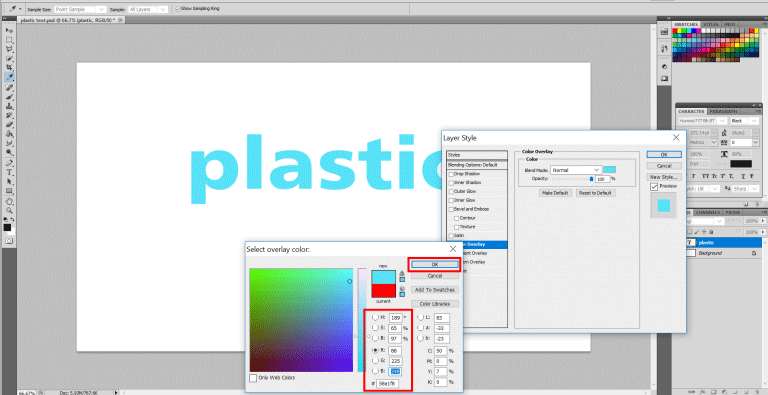Select the Zoom tool in toolbox
This screenshot has width=768, height=395.
click(9, 210)
